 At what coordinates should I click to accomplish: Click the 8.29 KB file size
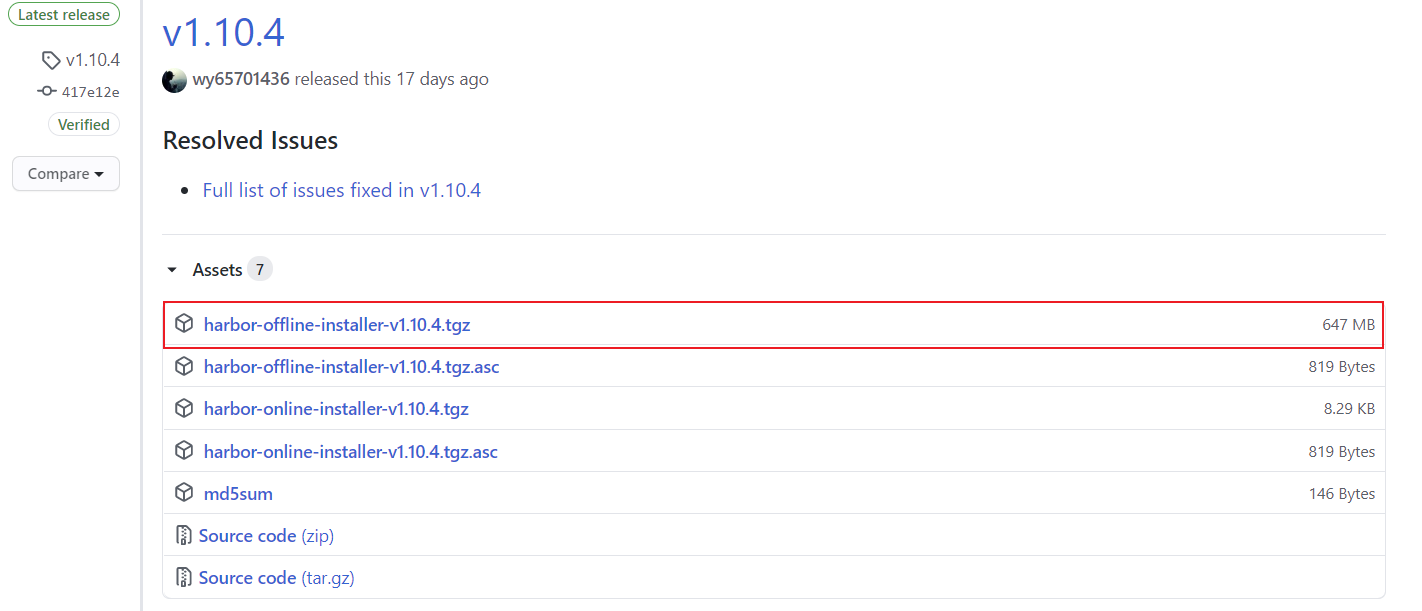point(1349,409)
